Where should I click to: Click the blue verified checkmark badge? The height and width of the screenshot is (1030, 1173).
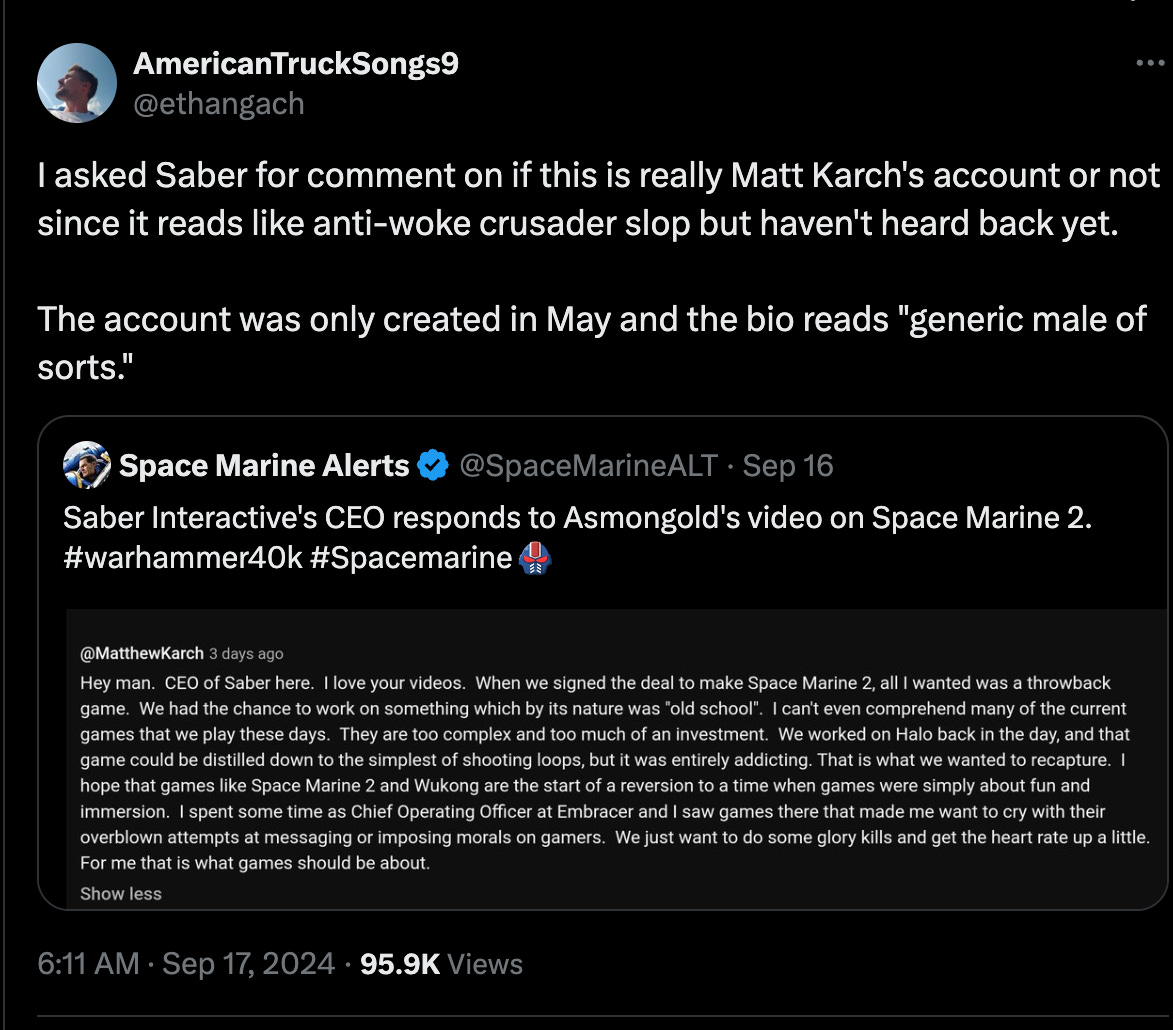point(433,465)
